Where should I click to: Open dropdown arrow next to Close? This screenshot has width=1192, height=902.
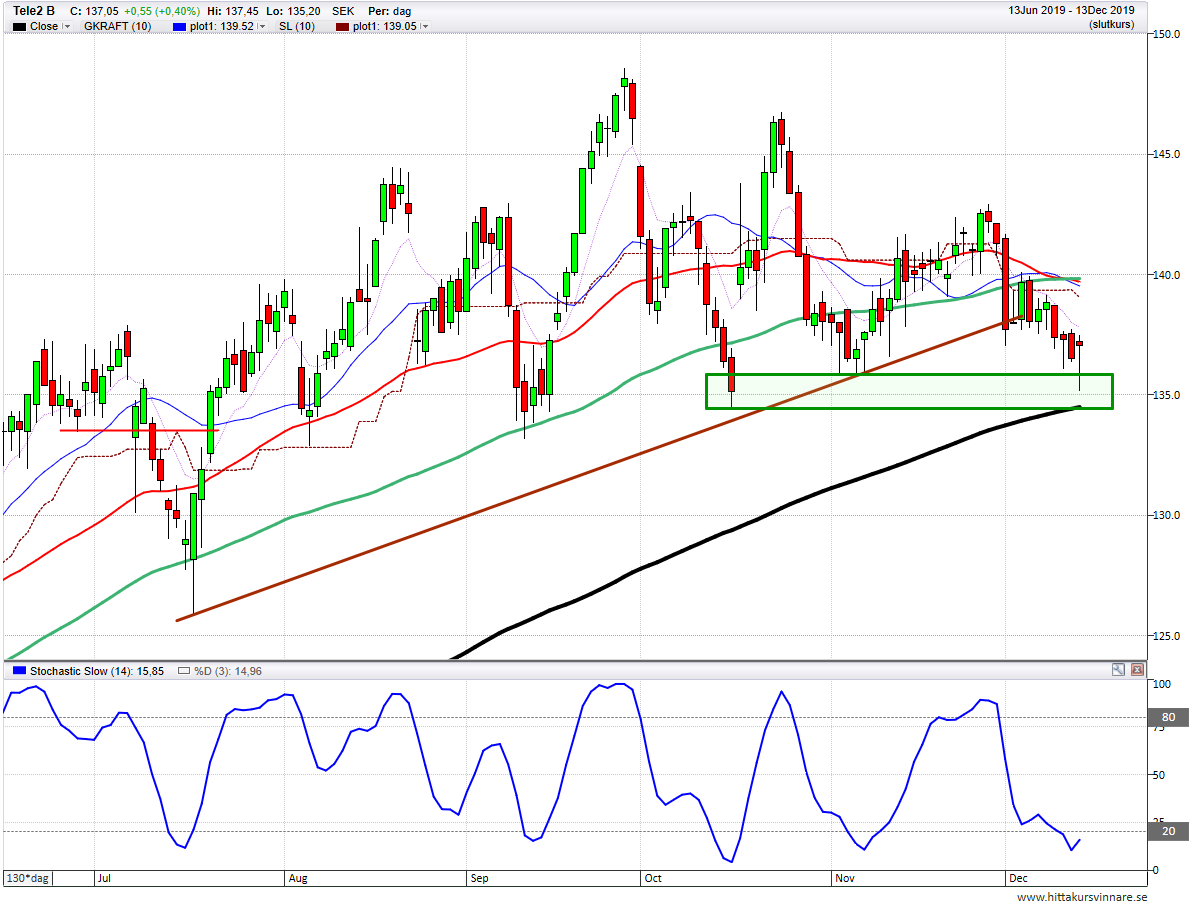pos(67,27)
